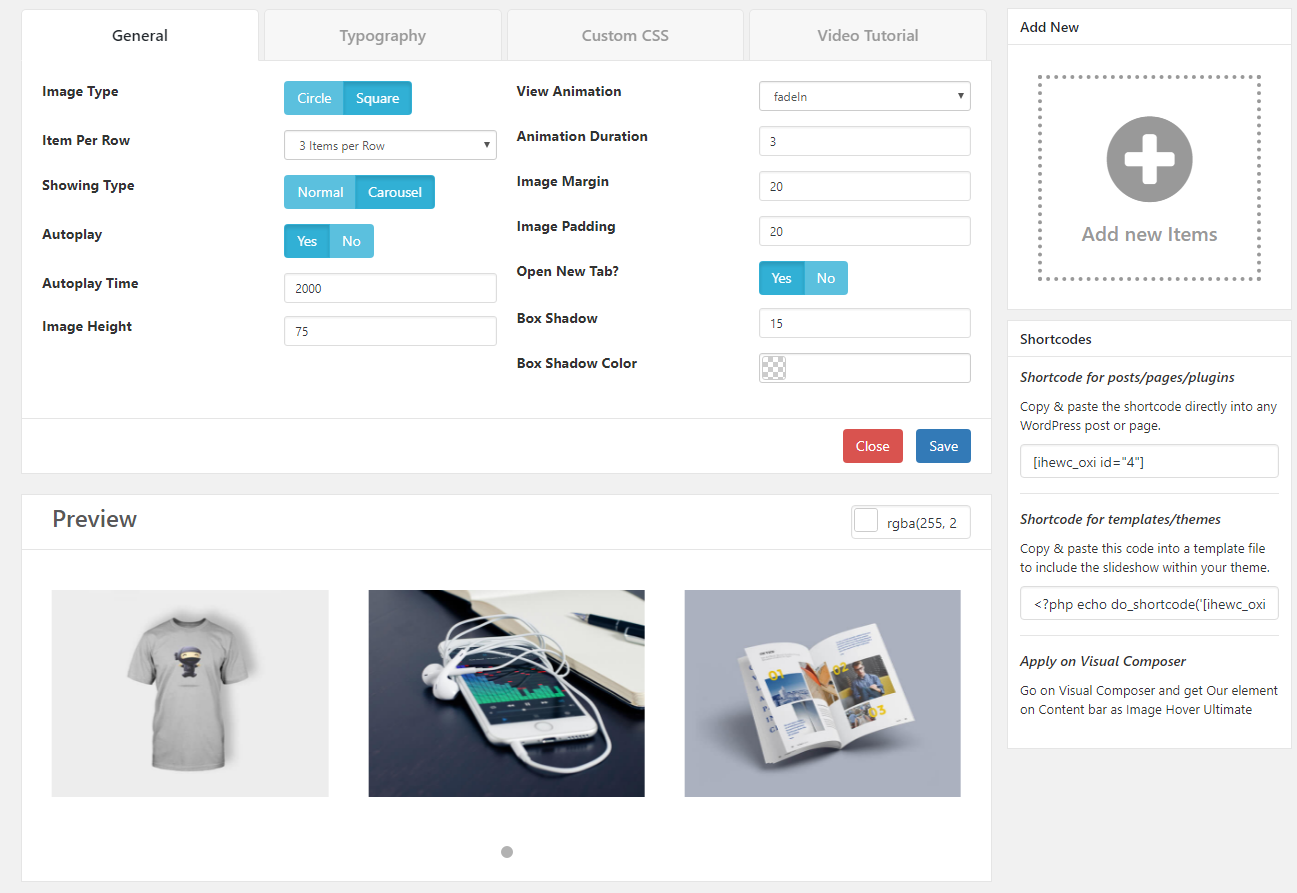Click the plus icon to add new items
Screen dimensions: 1297x893
pos(1149,159)
